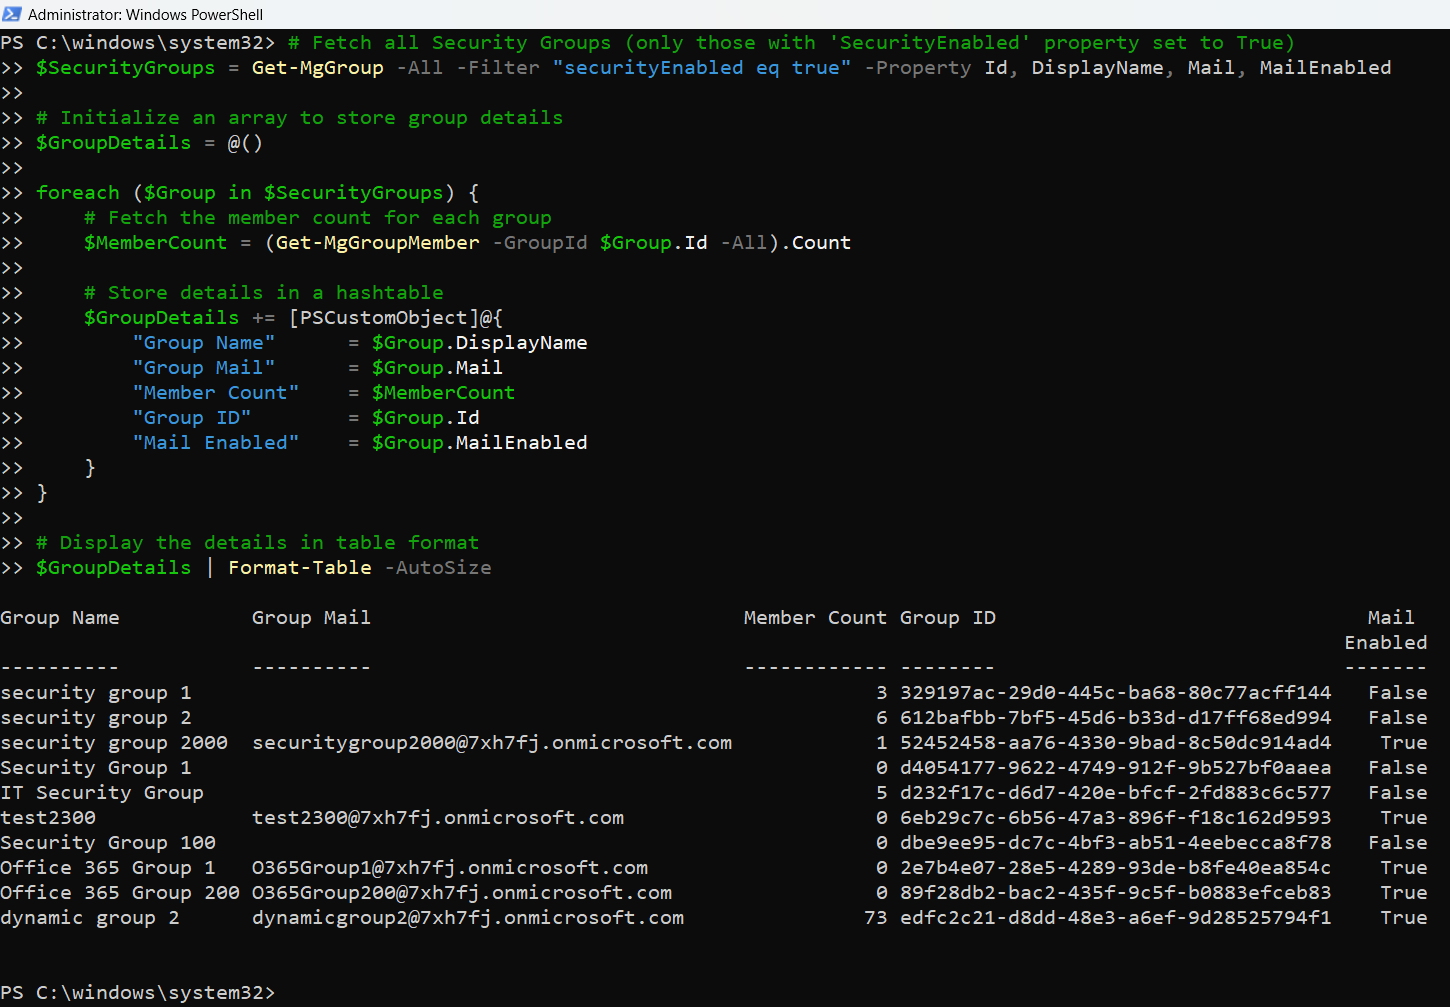Click the Group ID starting with d232f17c
This screenshot has height=1007, width=1450.
point(1115,793)
